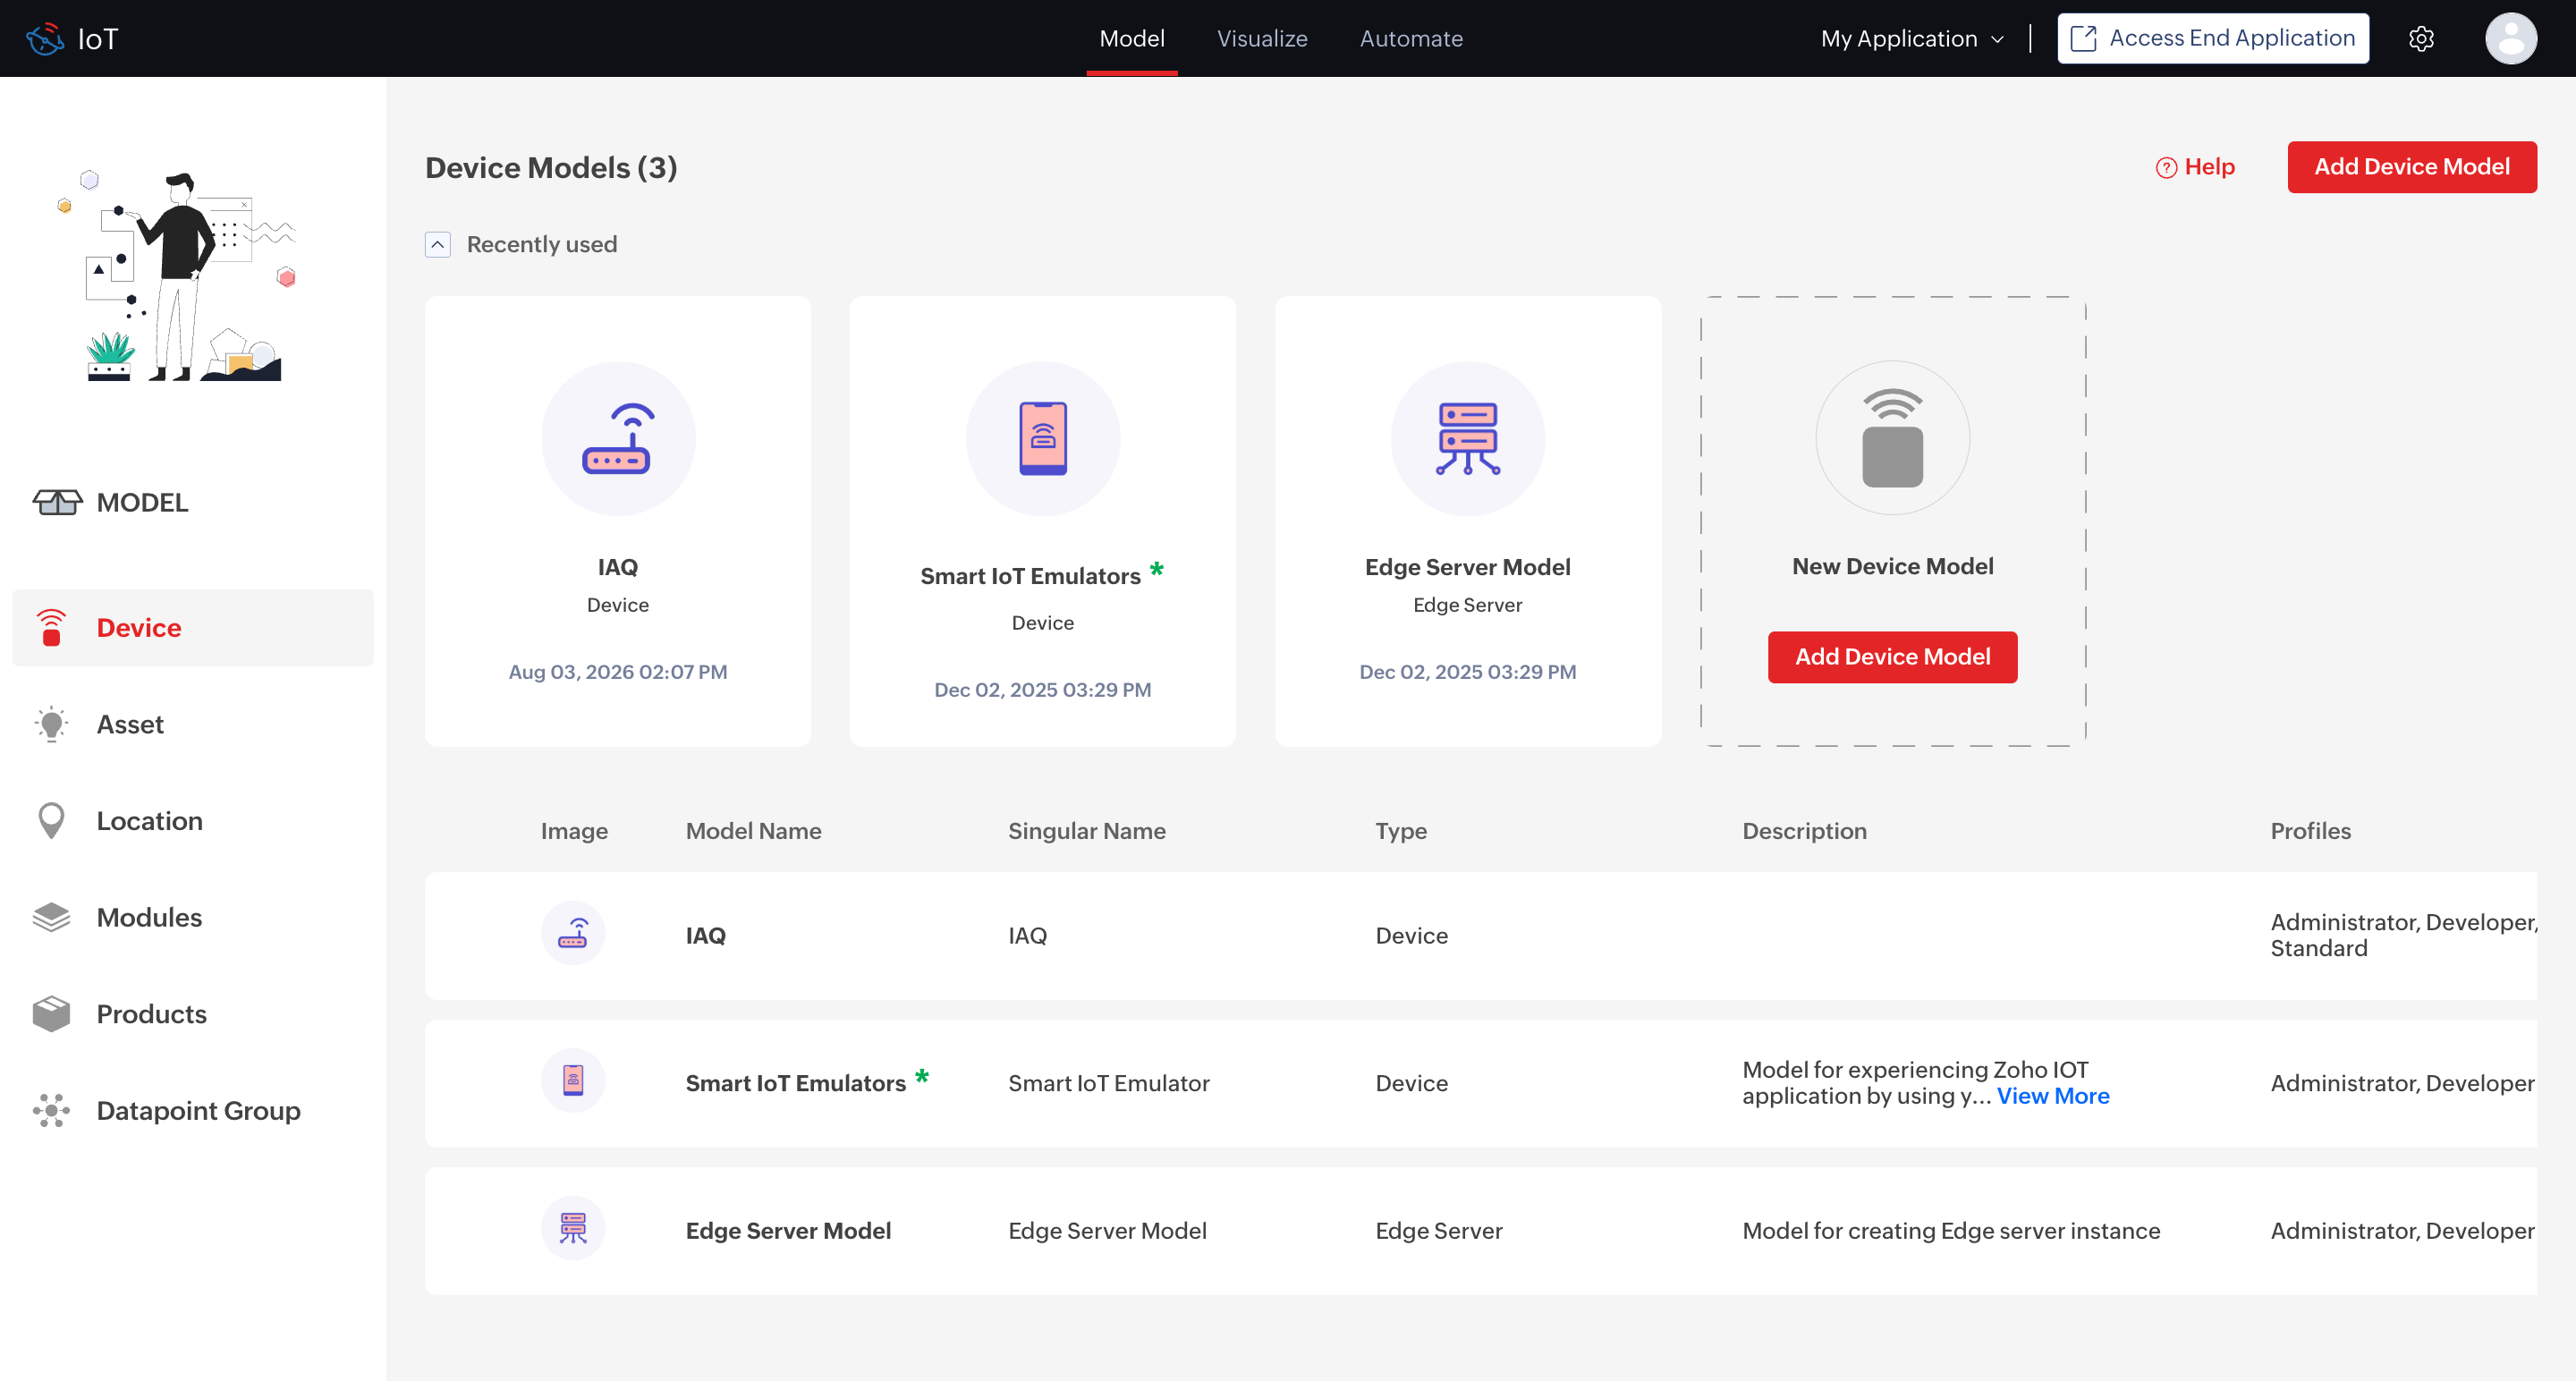Click the Datapoint Group icon
The height and width of the screenshot is (1381, 2576).
[51, 1110]
